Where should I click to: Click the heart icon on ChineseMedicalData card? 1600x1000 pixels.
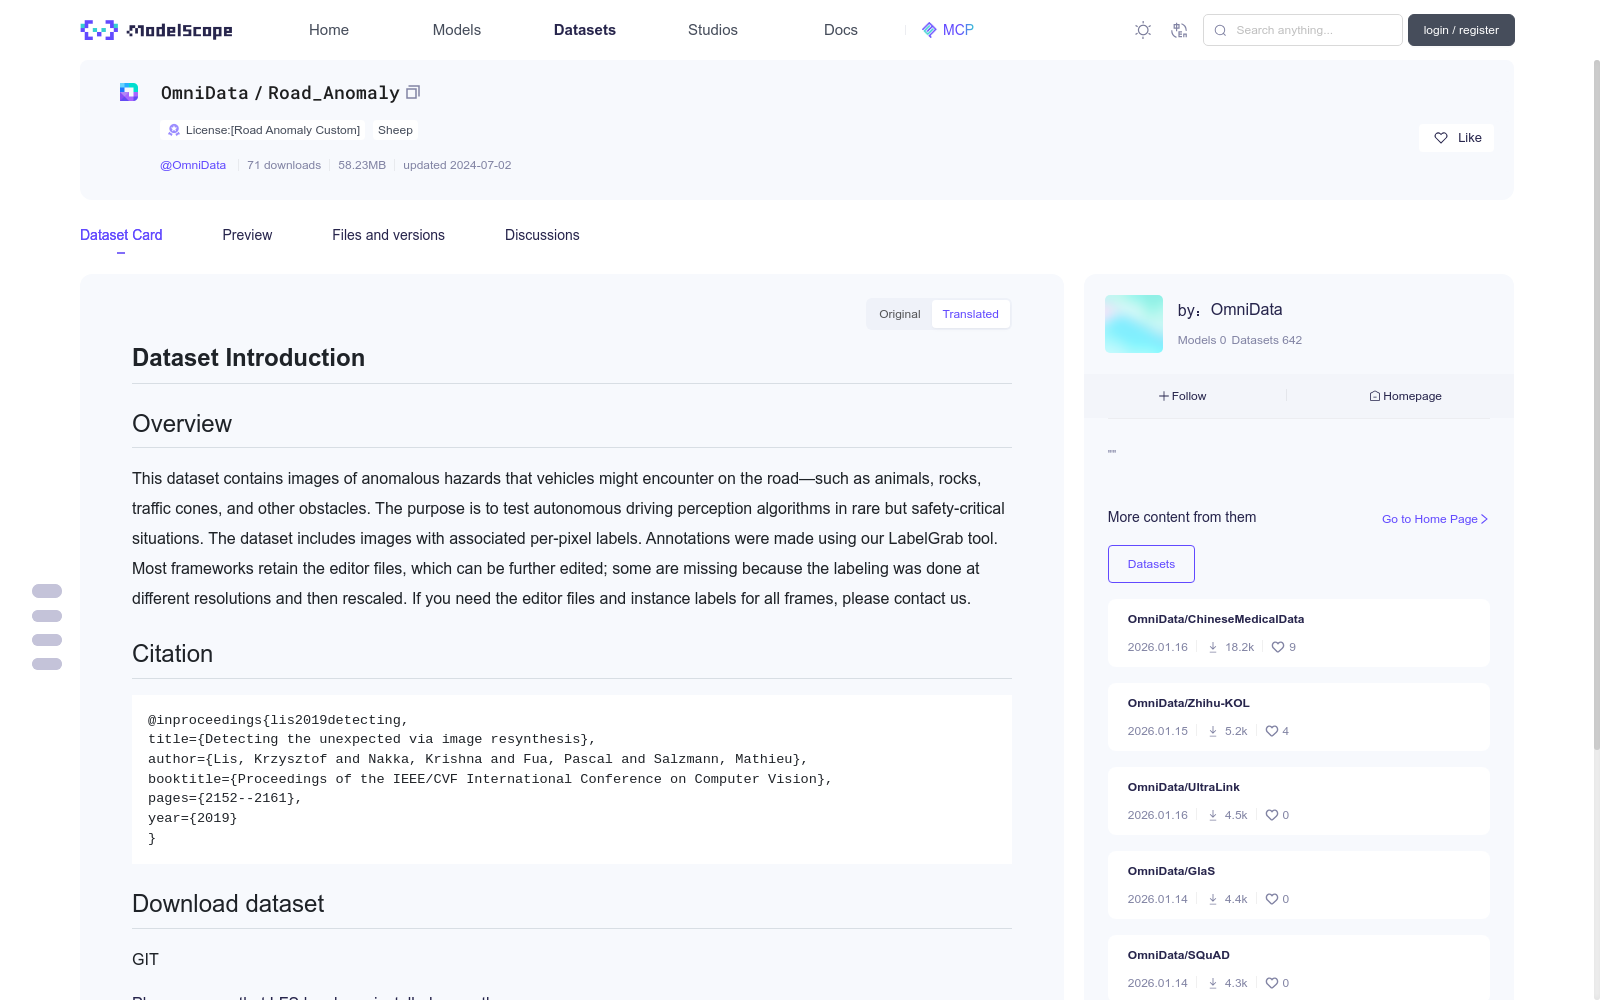coord(1278,647)
